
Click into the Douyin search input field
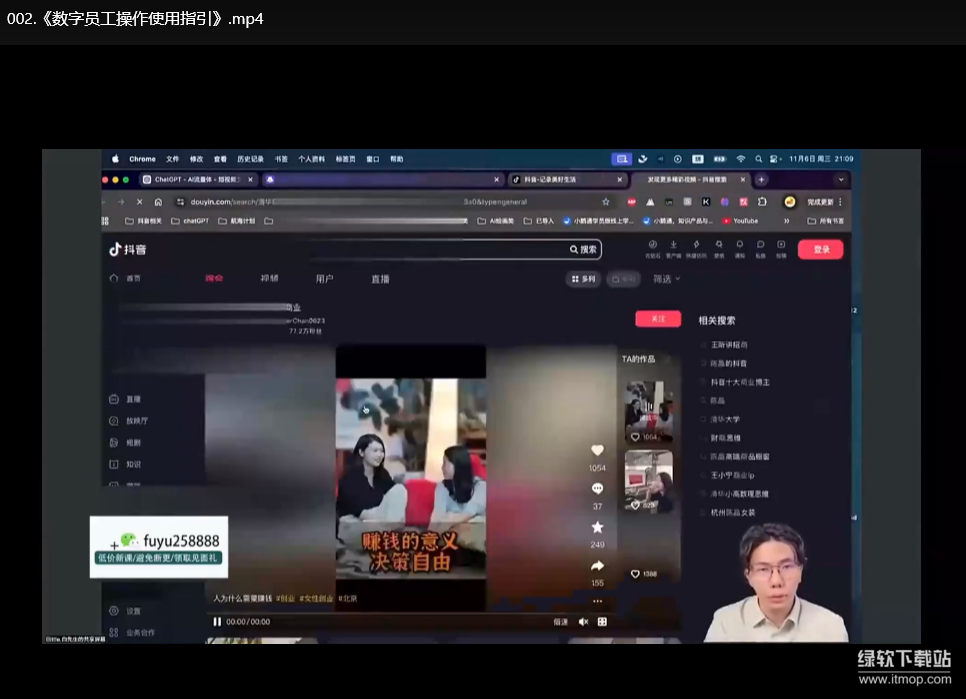(440, 249)
